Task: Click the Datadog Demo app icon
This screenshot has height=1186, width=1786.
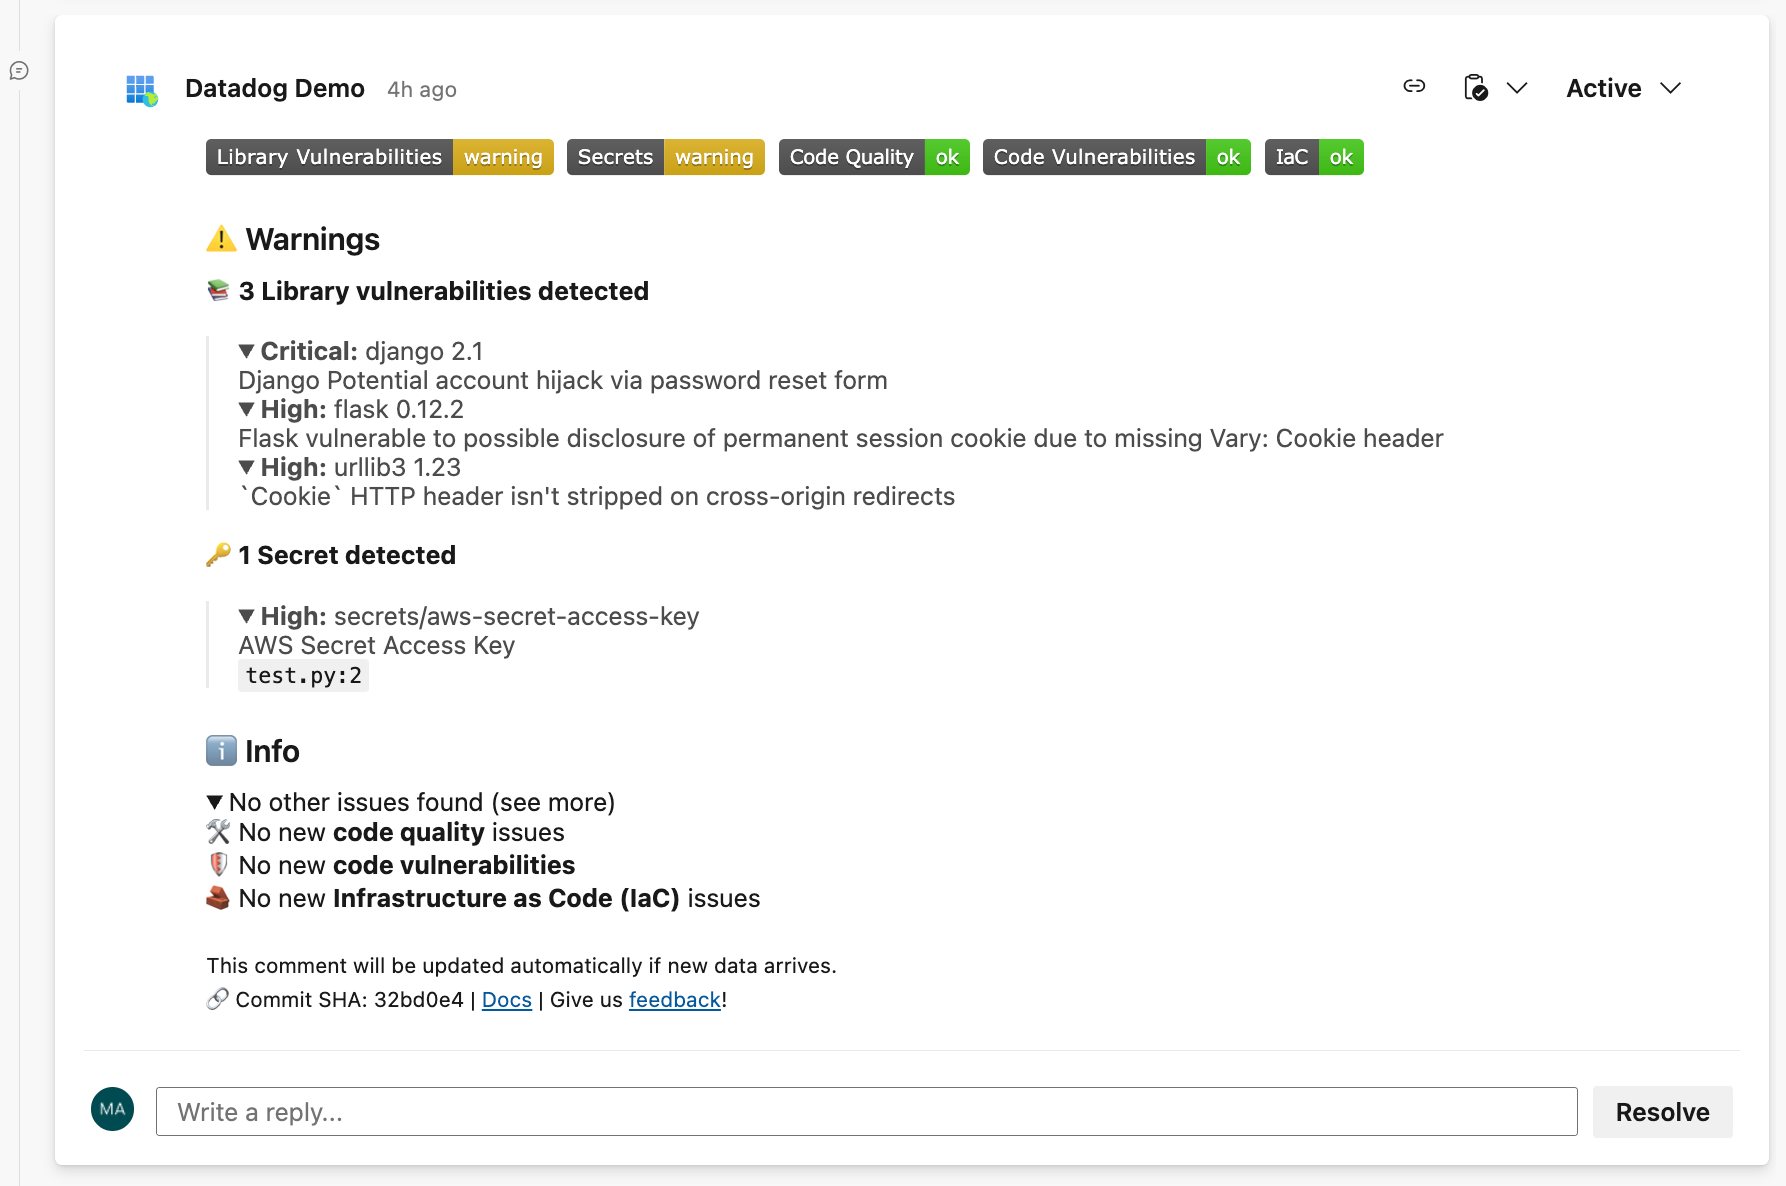Action: [141, 89]
